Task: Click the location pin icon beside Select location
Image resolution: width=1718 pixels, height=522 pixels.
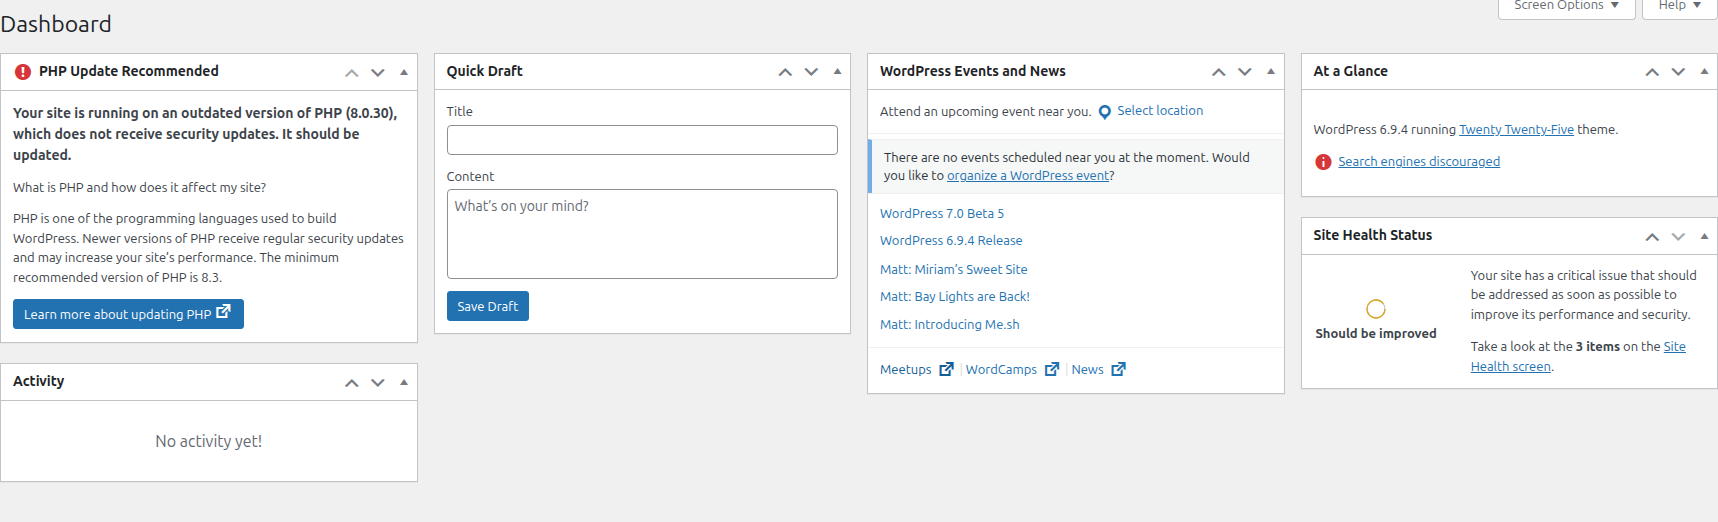Action: point(1105,112)
